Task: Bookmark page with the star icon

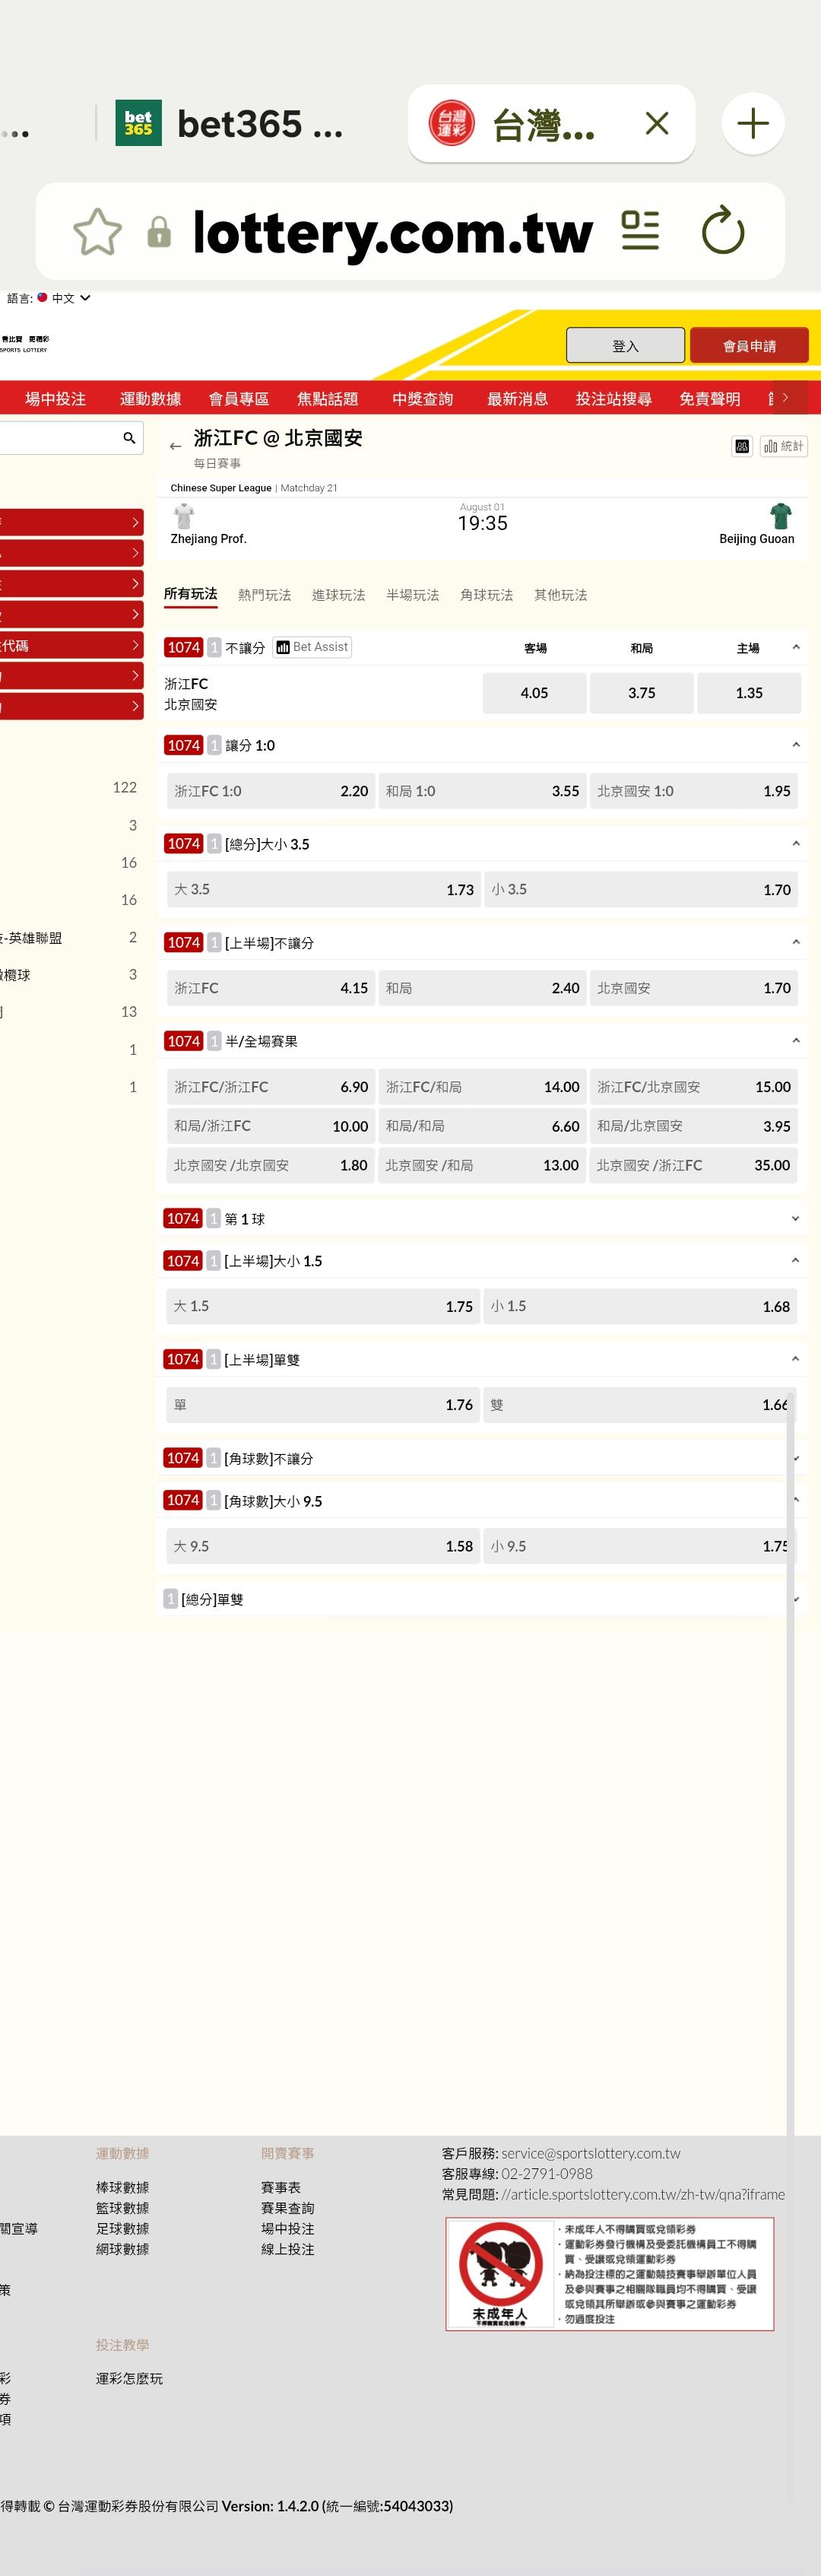Action: (x=98, y=232)
